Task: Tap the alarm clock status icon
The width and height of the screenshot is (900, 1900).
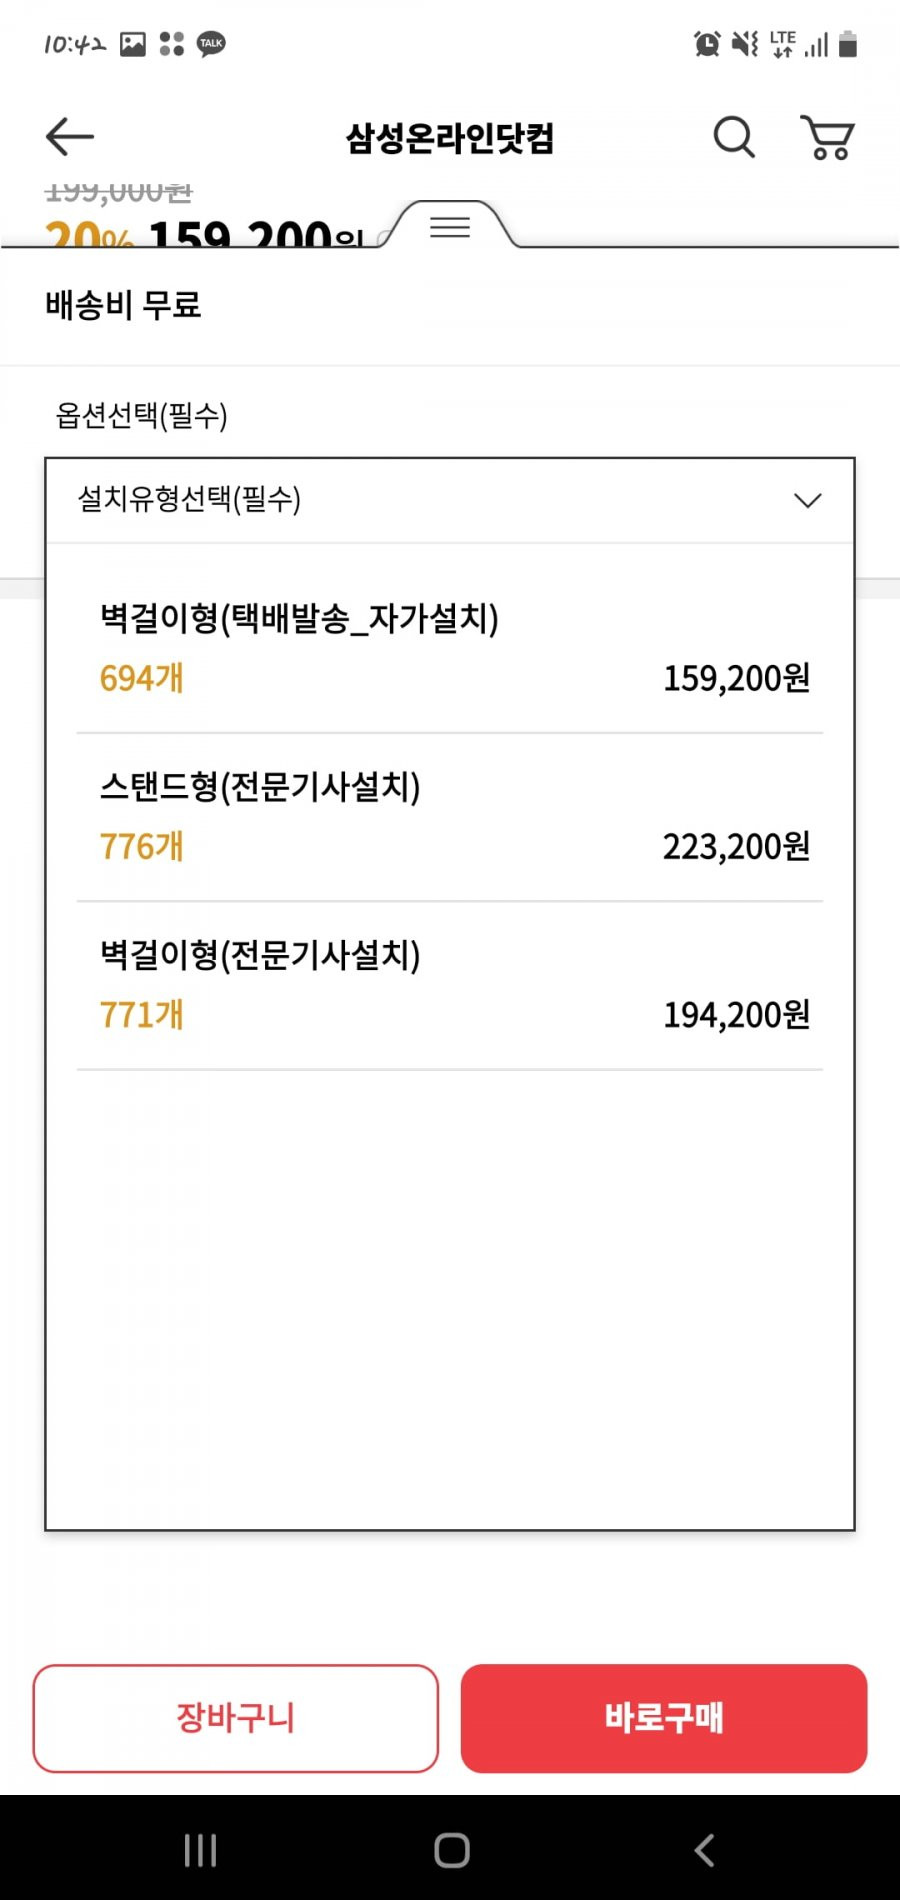Action: [x=707, y=44]
